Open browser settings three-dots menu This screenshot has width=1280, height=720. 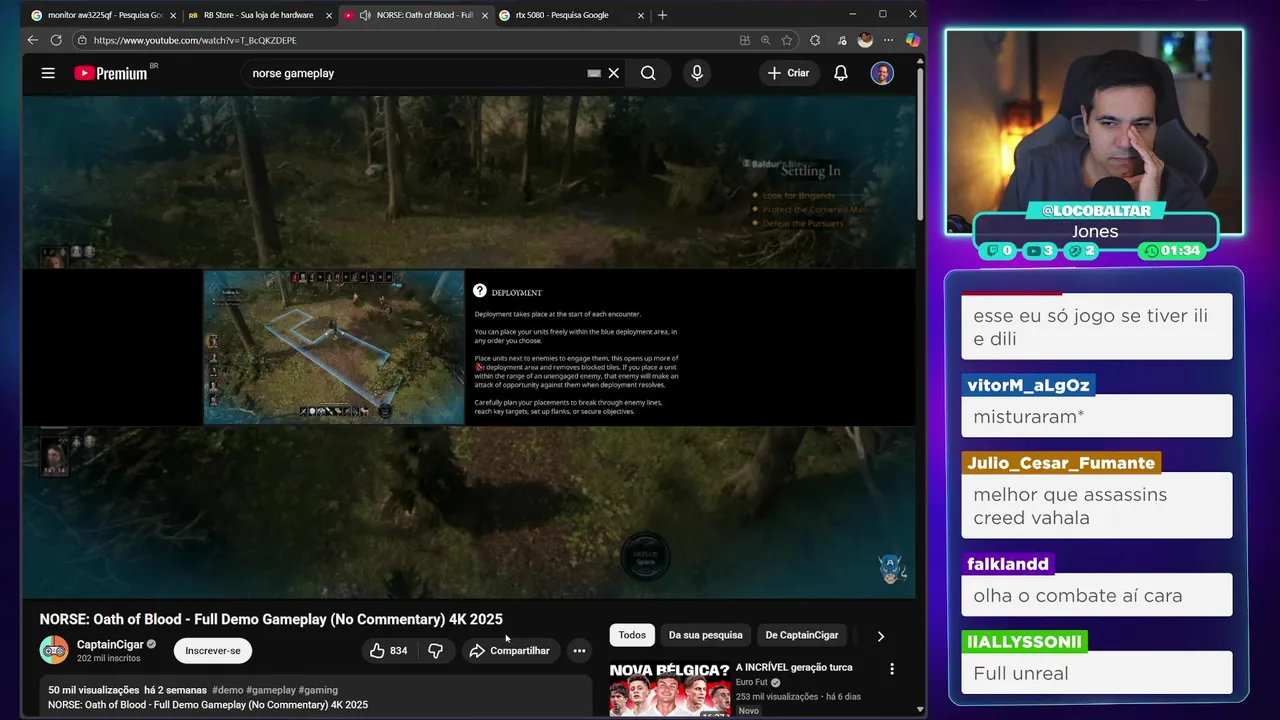(889, 40)
